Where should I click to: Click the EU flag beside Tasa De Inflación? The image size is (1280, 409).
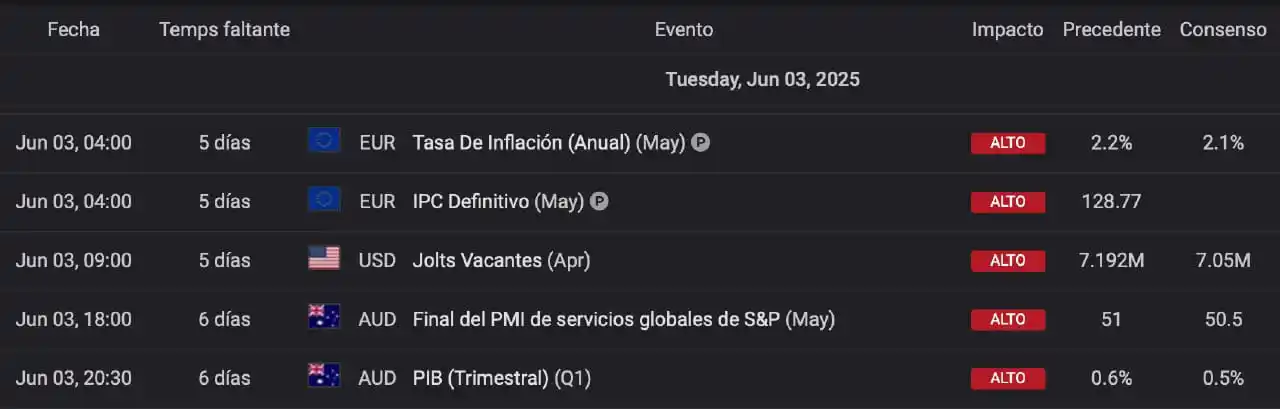click(324, 141)
